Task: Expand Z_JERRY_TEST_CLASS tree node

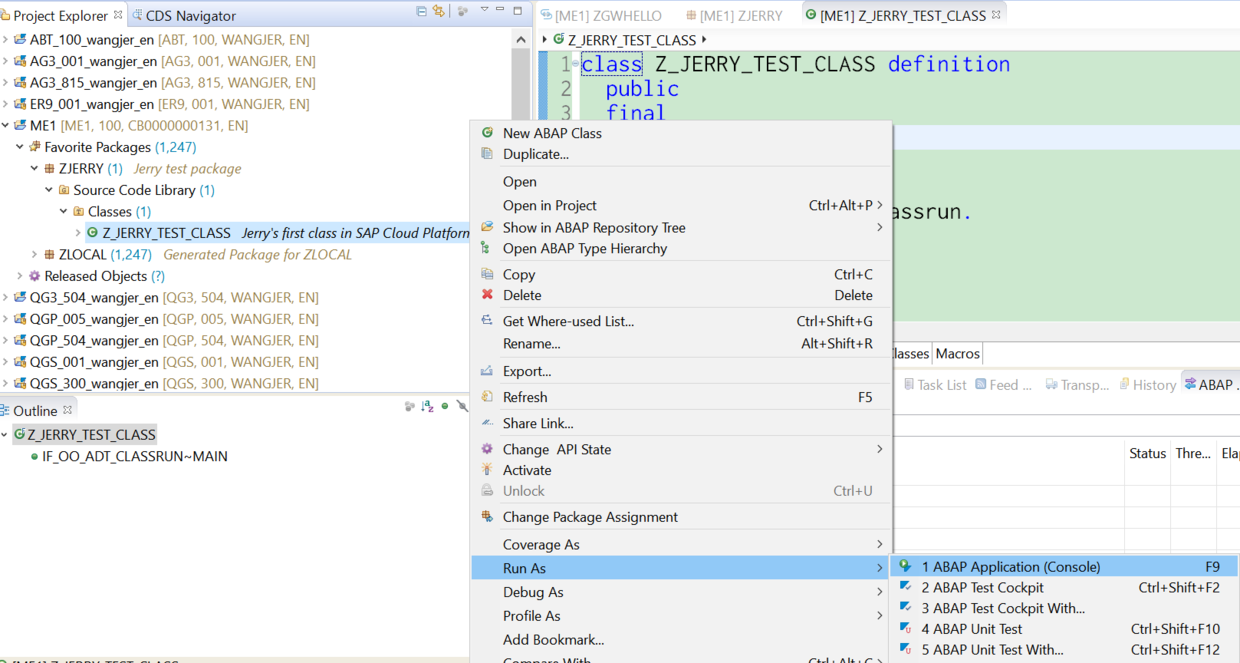Action: (x=79, y=233)
